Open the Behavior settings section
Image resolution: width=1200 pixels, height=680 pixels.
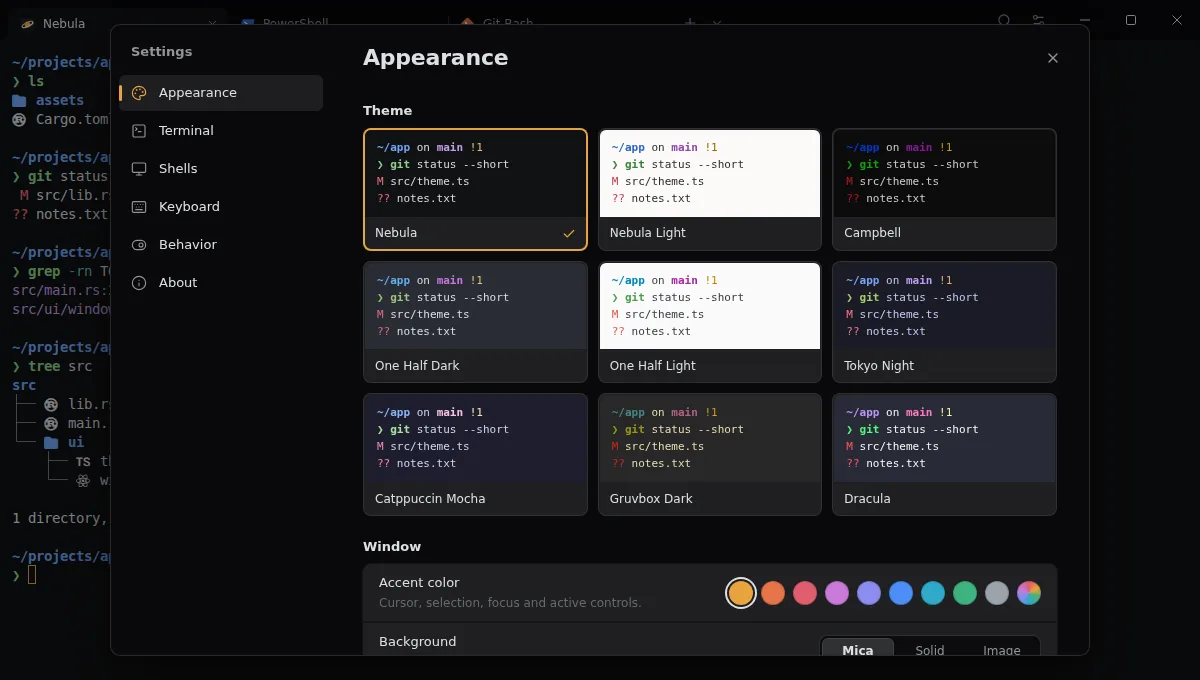click(221, 245)
